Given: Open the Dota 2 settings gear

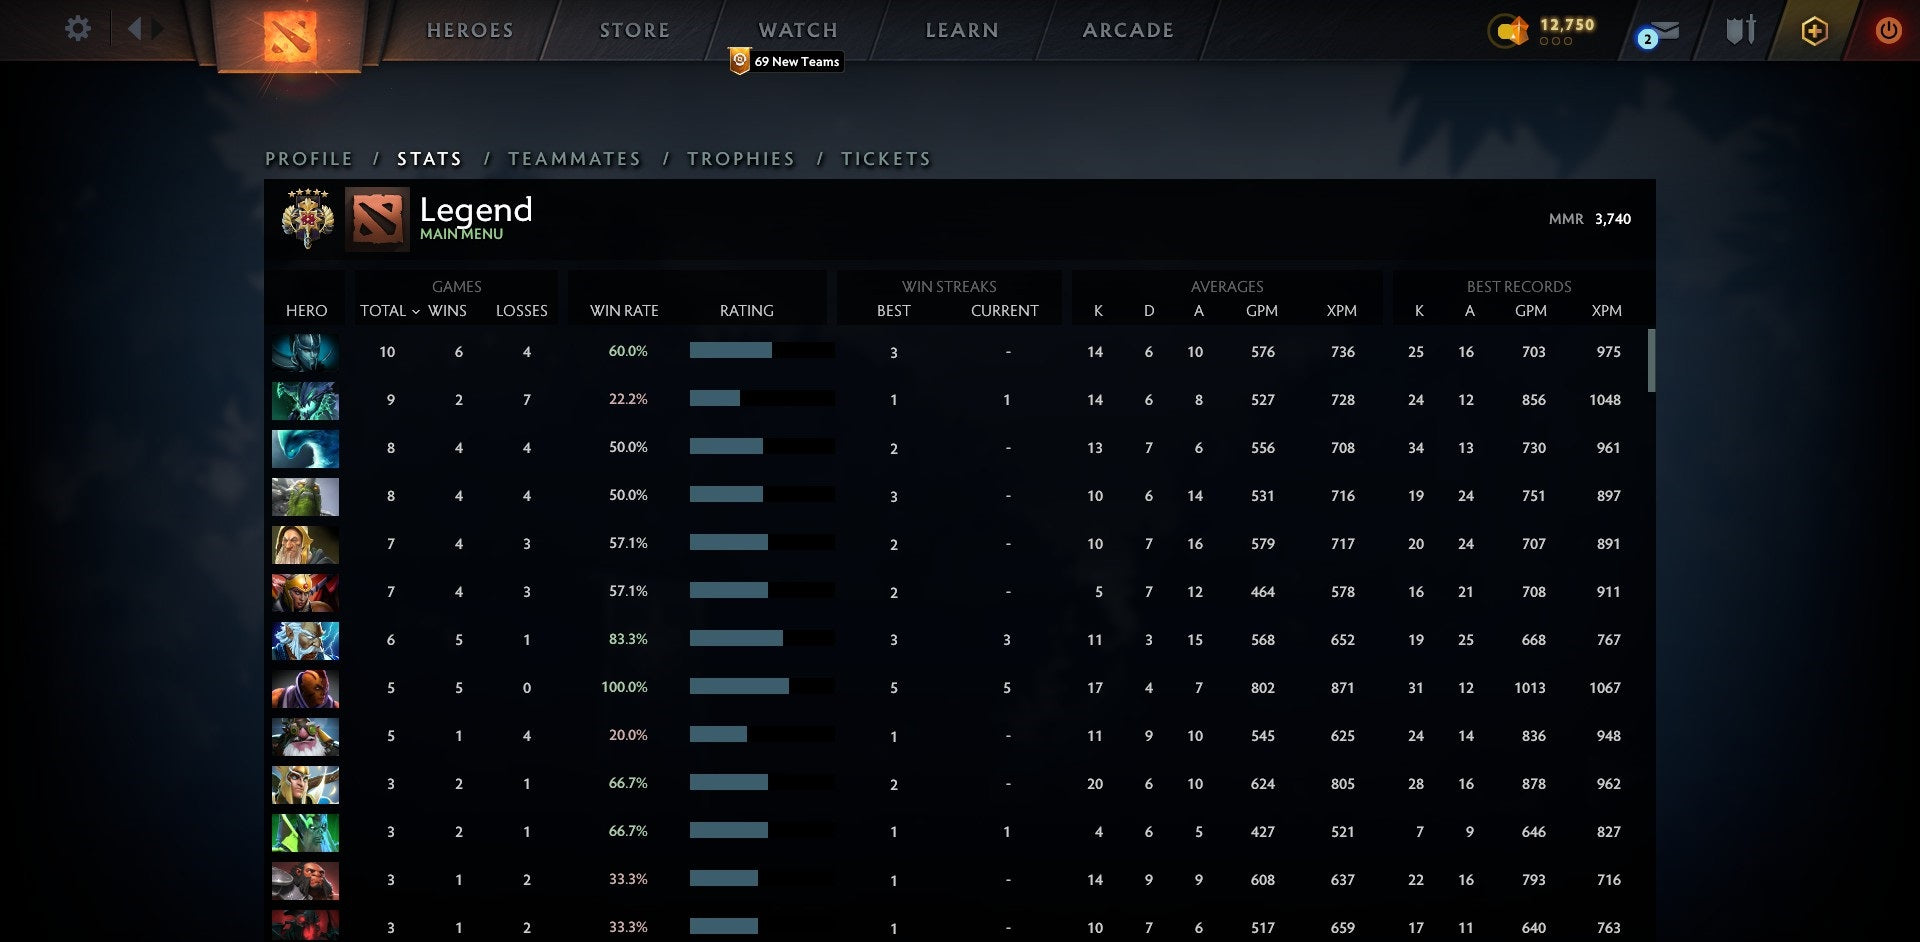Looking at the screenshot, I should pyautogui.click(x=76, y=29).
